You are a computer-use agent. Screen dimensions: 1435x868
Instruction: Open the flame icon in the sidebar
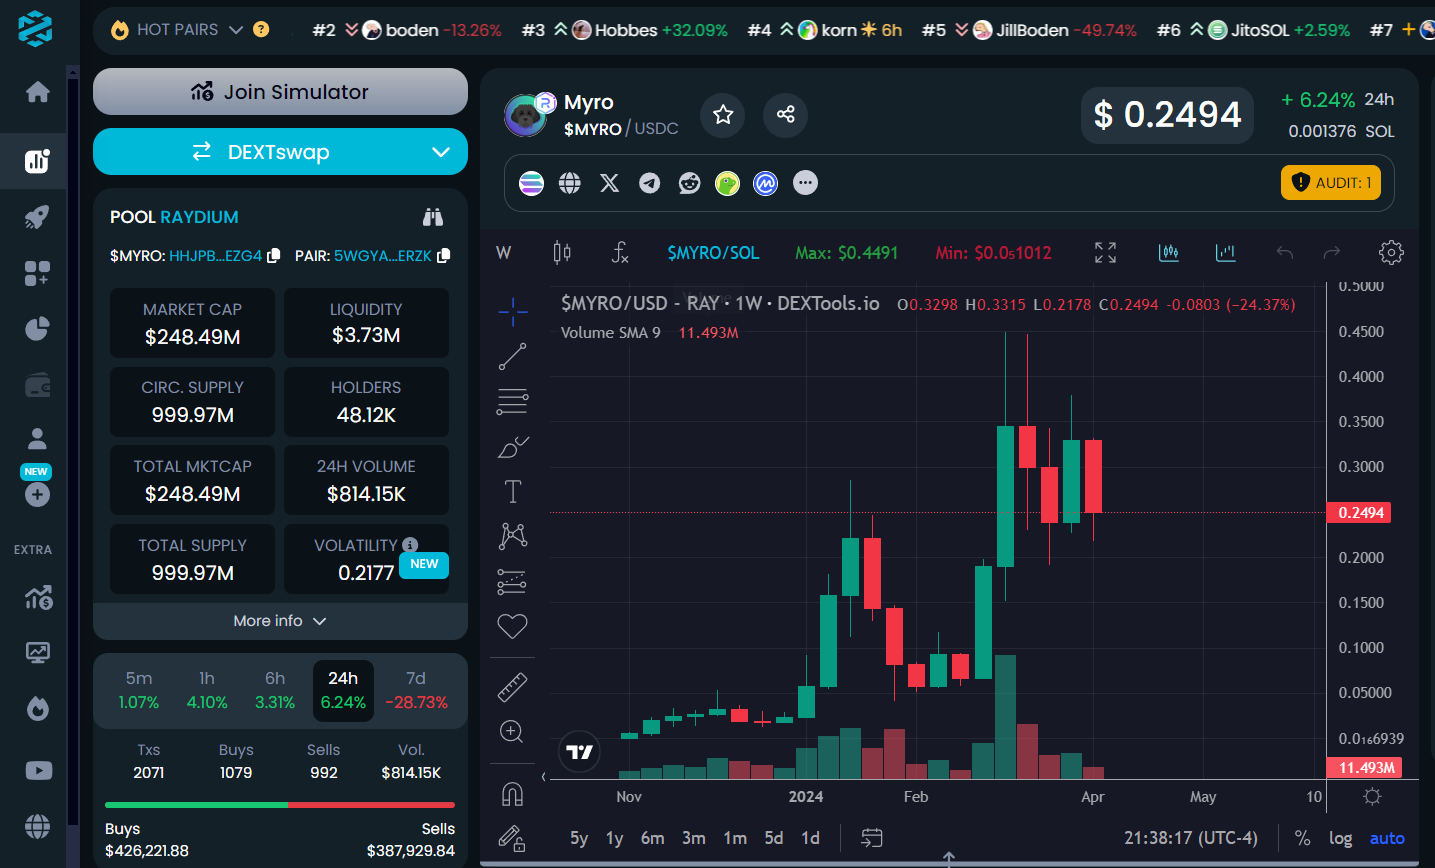pyautogui.click(x=38, y=709)
